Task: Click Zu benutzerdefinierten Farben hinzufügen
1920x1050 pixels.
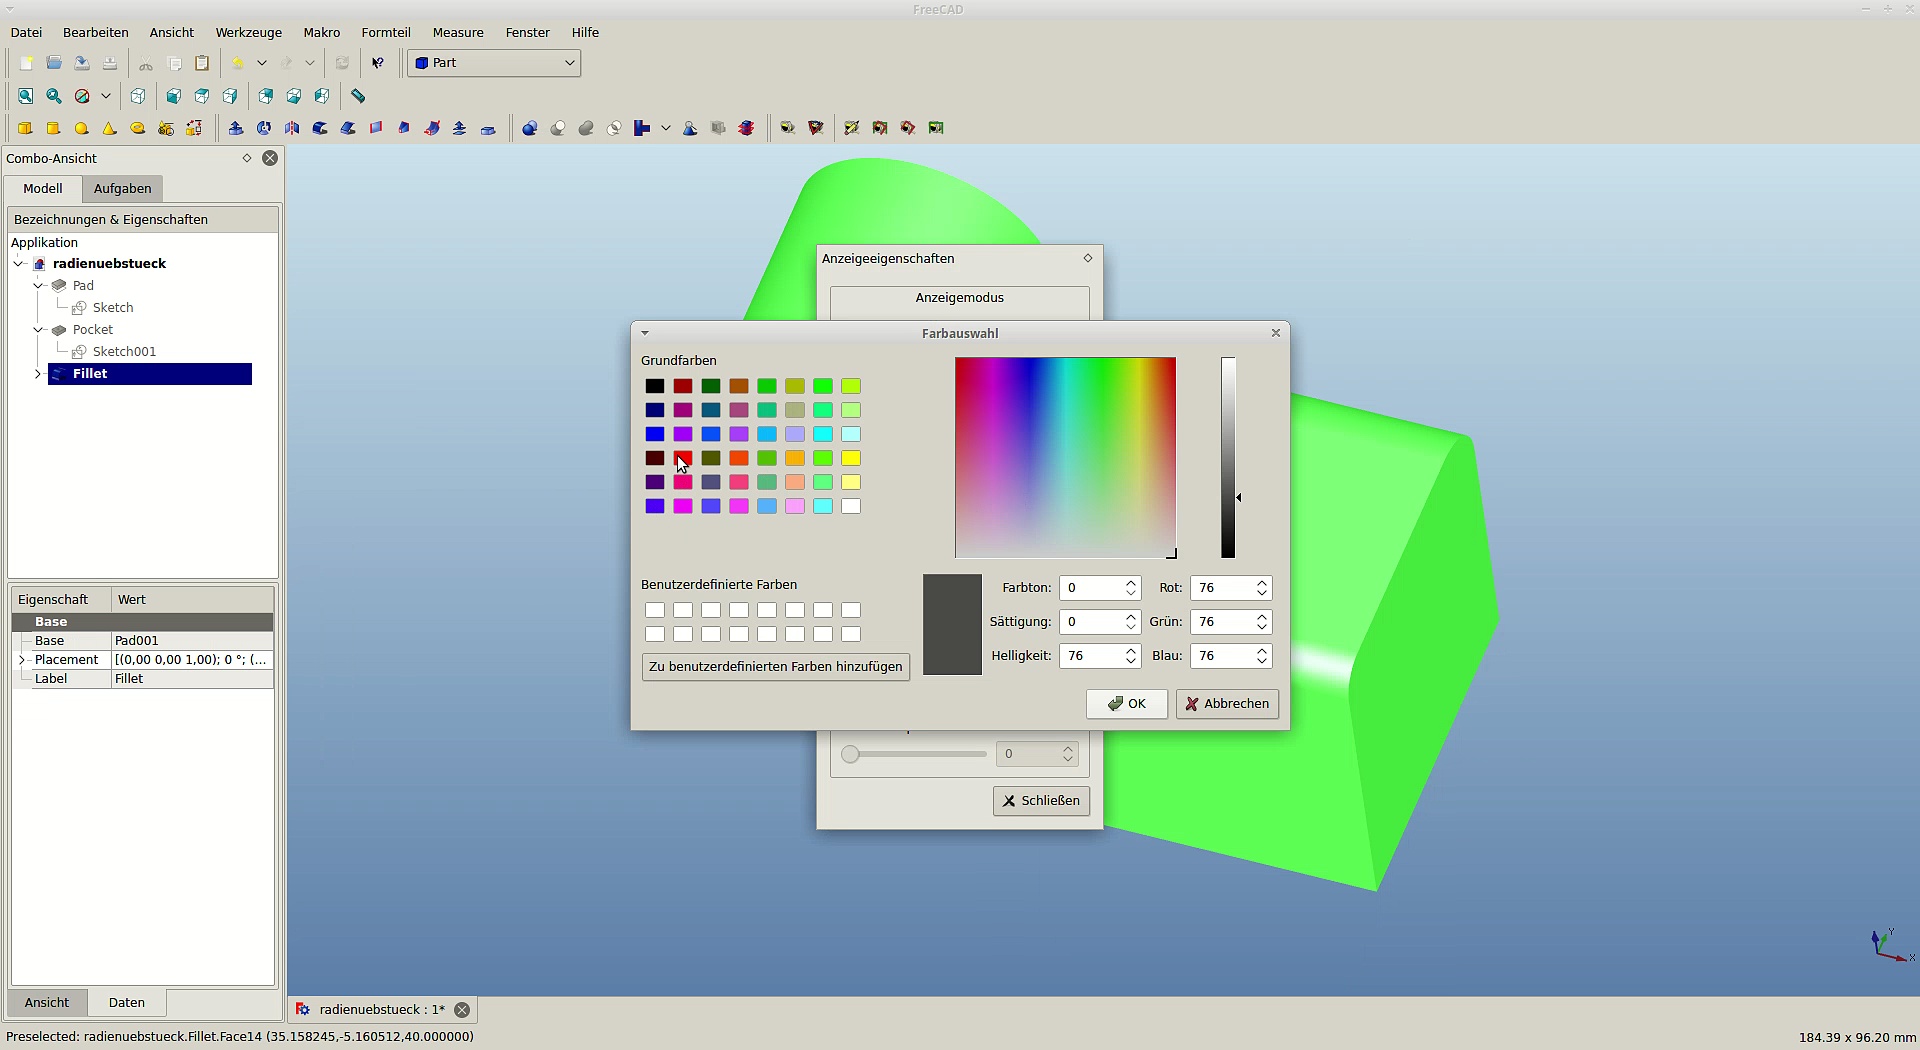Action: pyautogui.click(x=775, y=667)
